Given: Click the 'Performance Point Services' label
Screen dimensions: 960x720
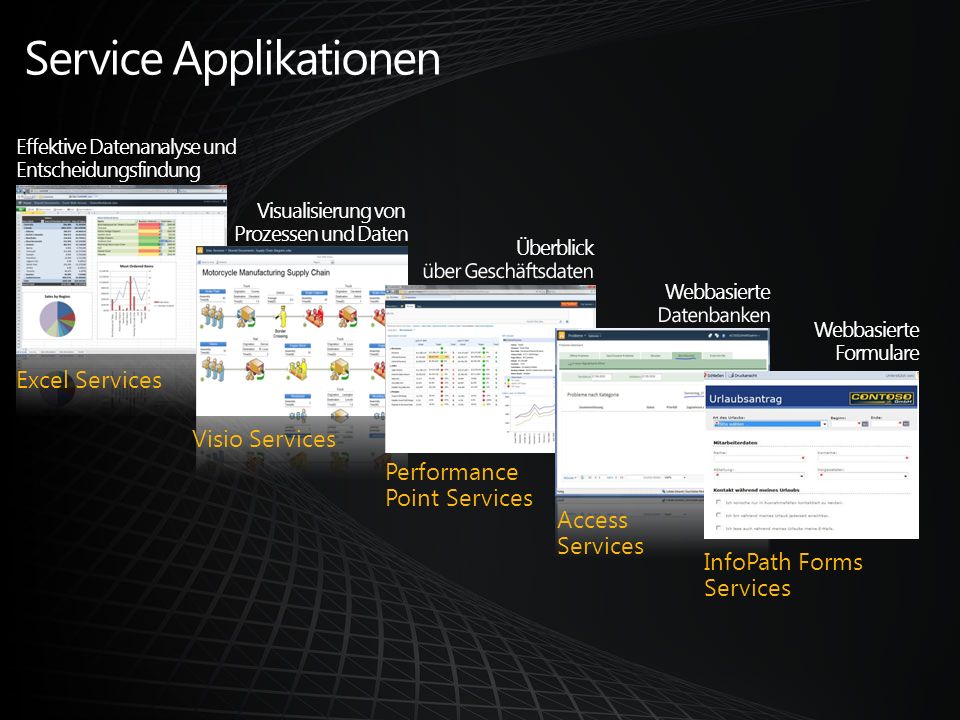Looking at the screenshot, I should point(459,485).
